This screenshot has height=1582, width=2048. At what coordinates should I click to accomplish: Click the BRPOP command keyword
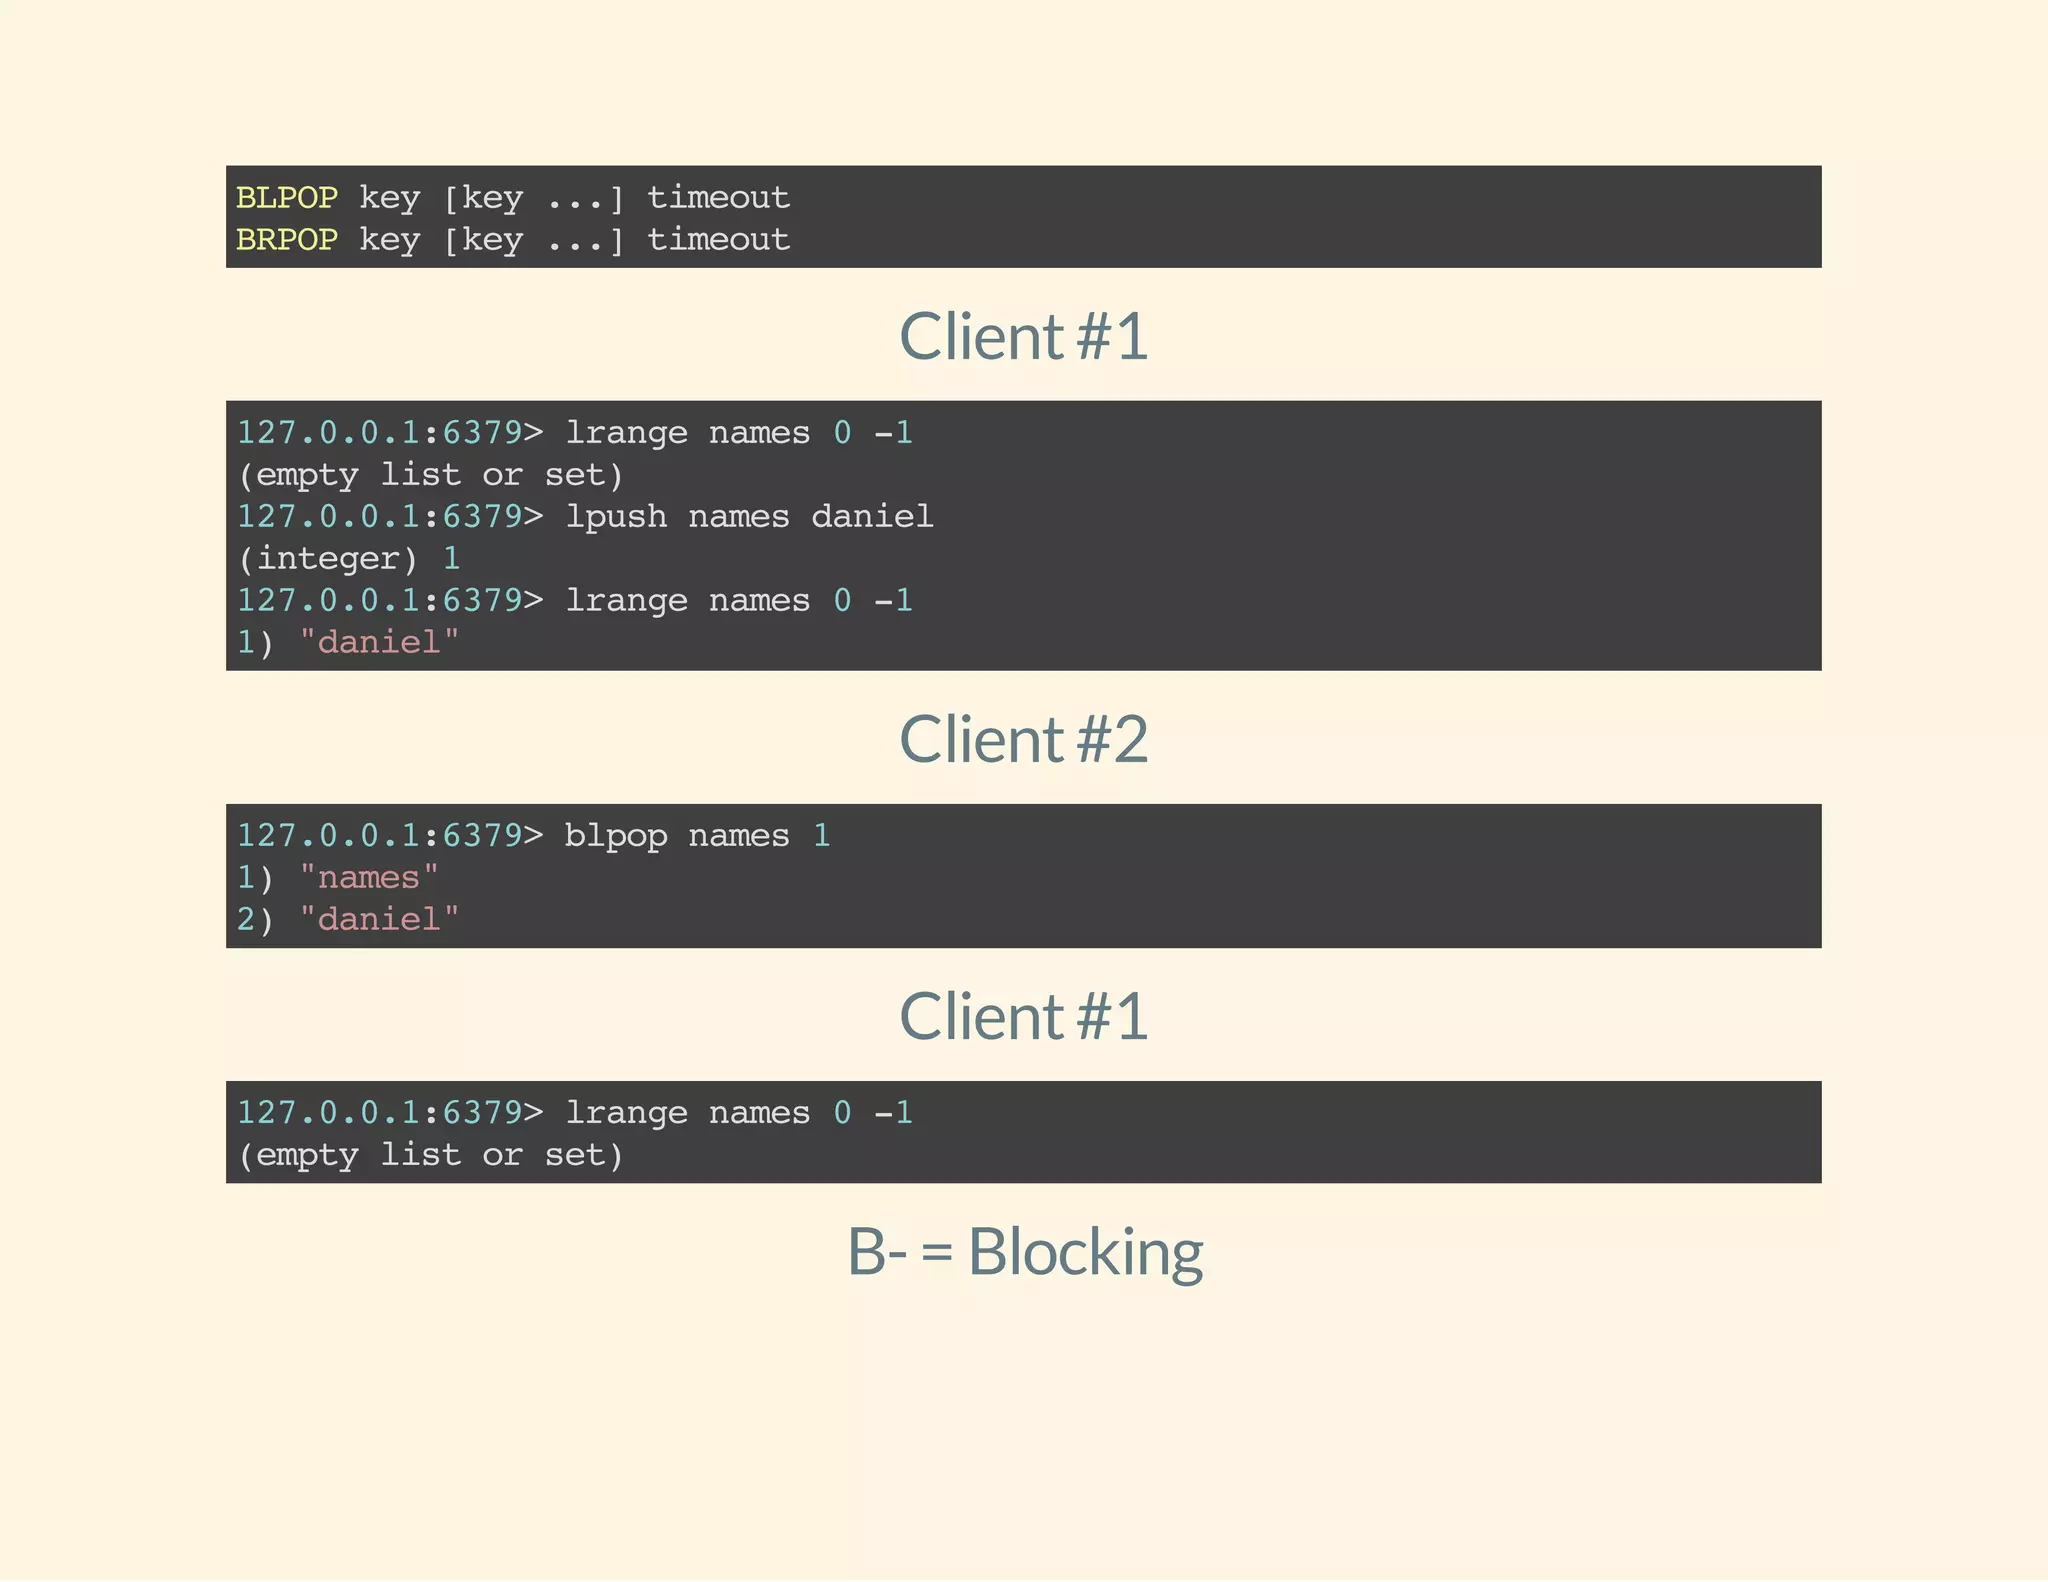pos(286,239)
